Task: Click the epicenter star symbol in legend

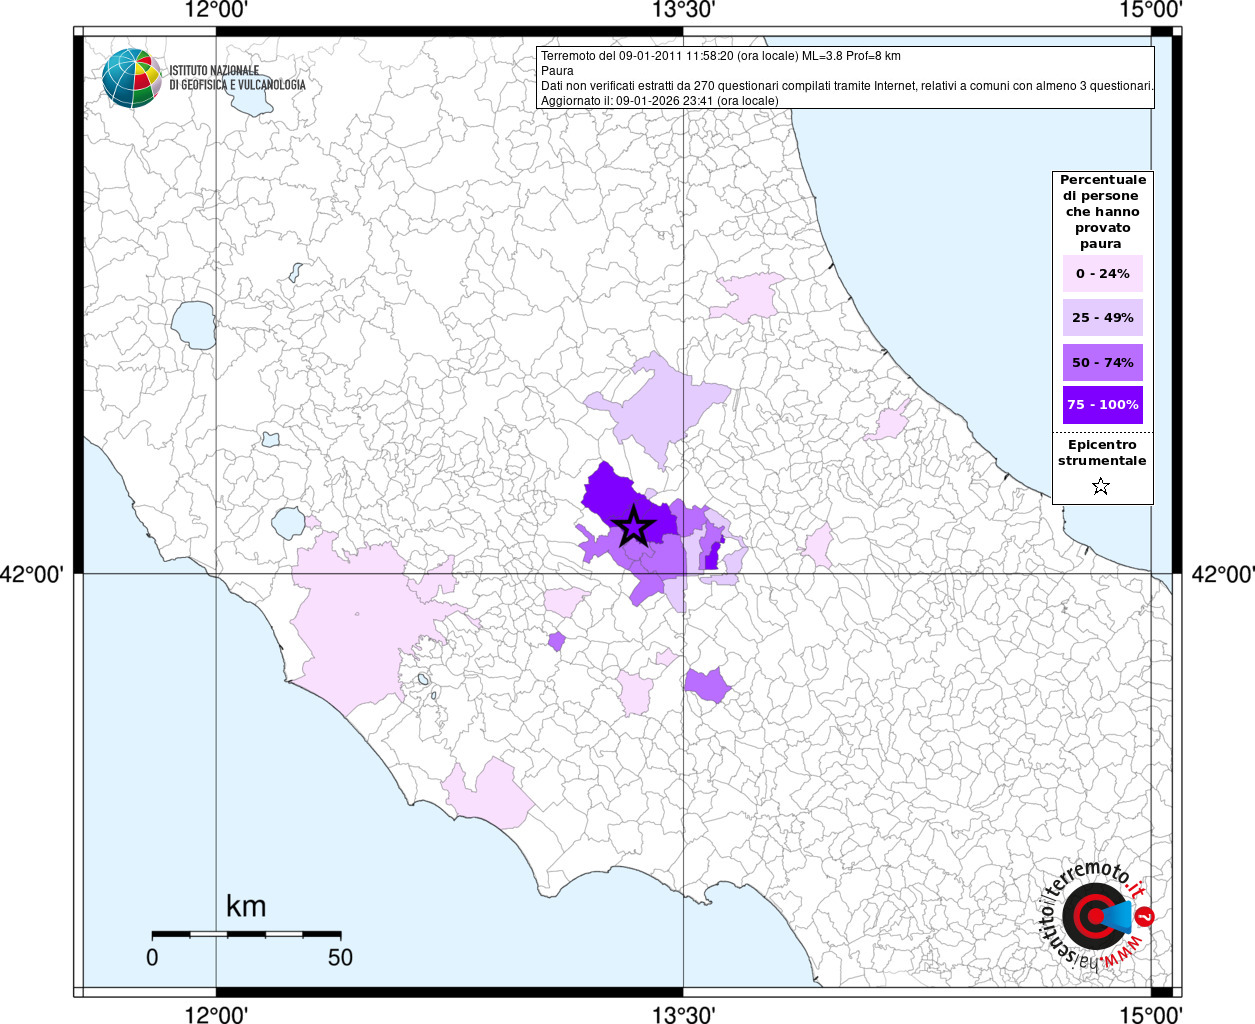Action: [x=1101, y=486]
